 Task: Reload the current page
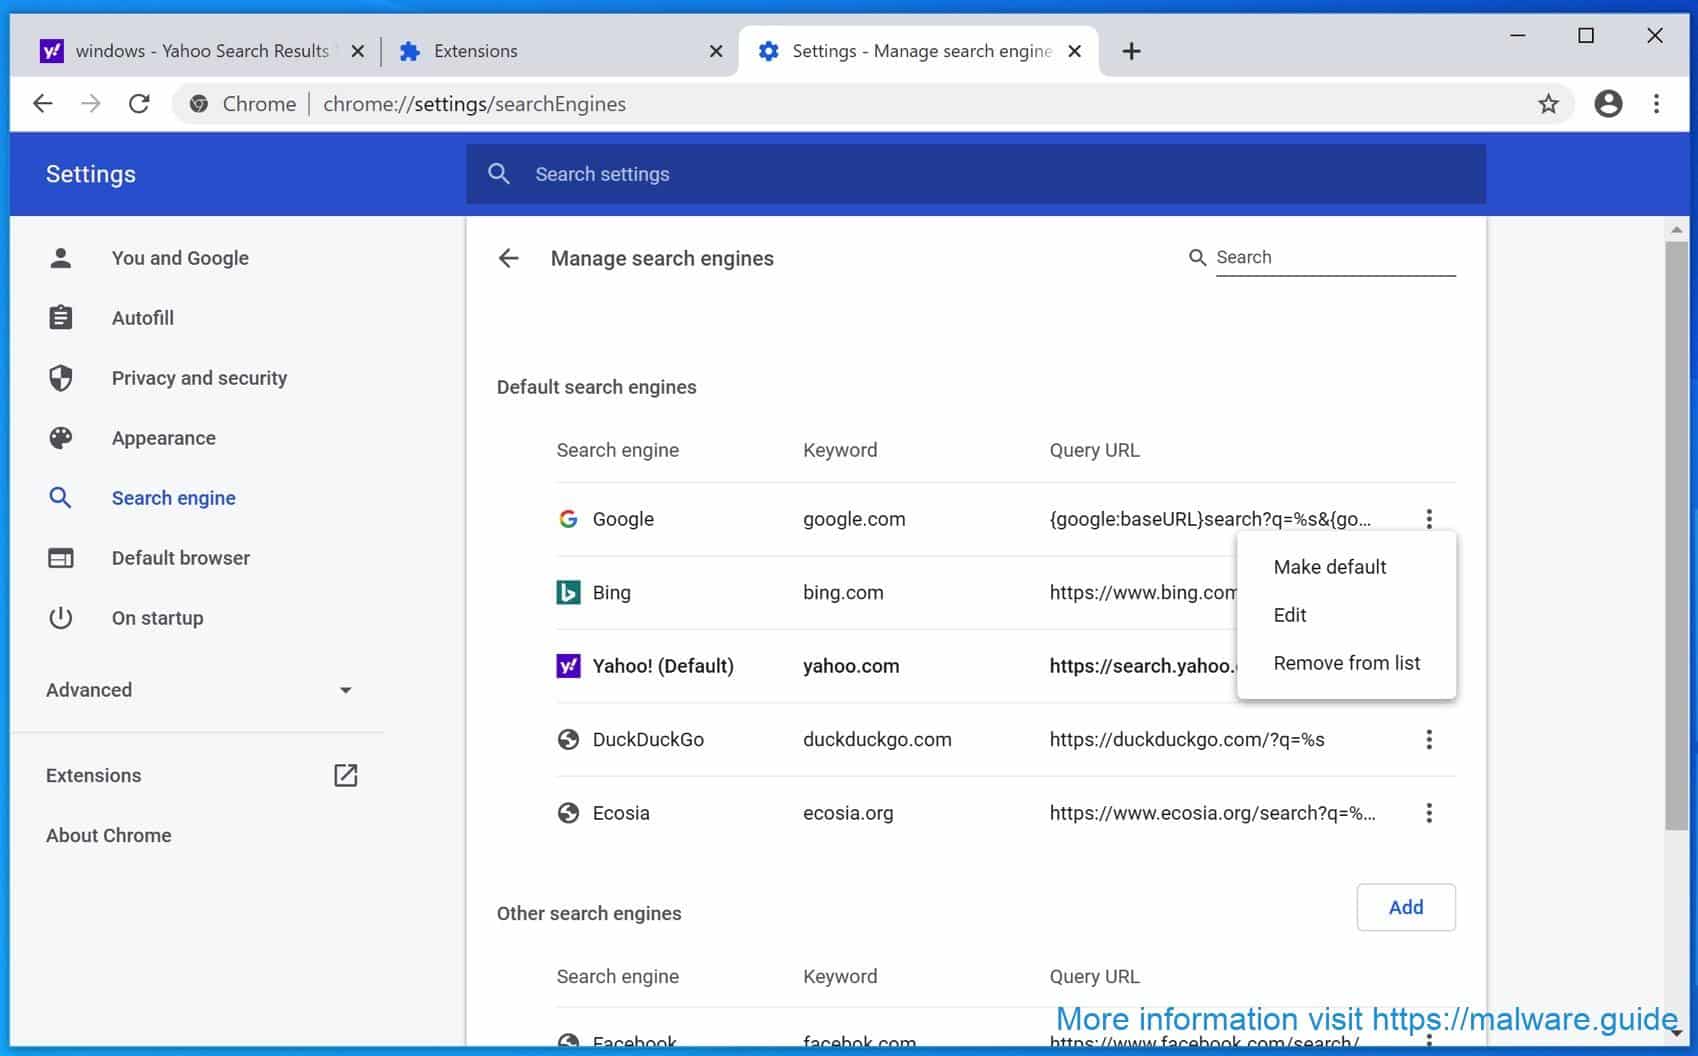tap(139, 103)
